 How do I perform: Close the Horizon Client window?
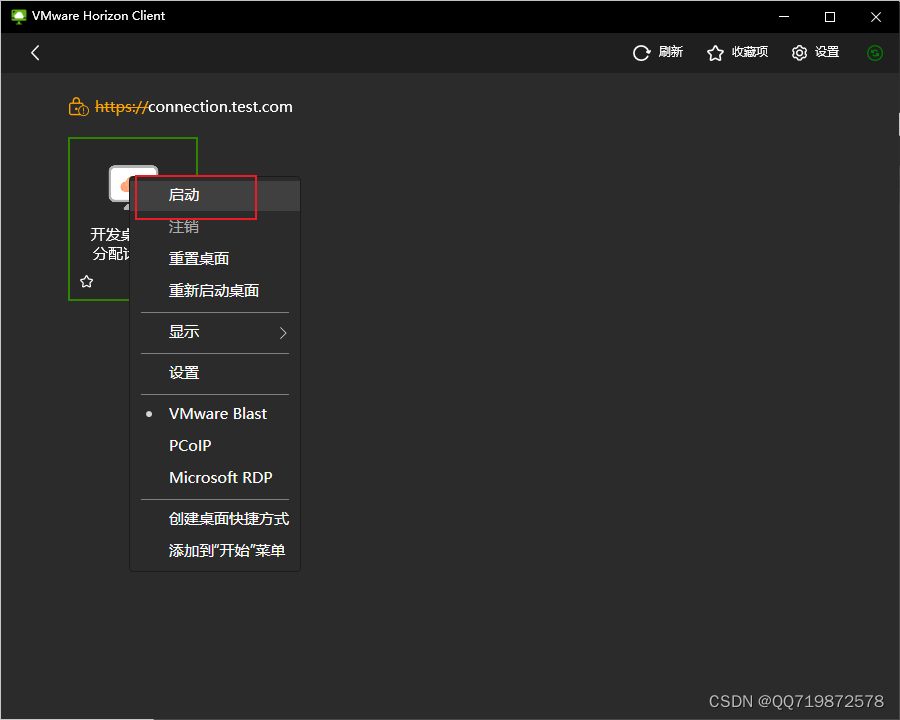tap(876, 17)
